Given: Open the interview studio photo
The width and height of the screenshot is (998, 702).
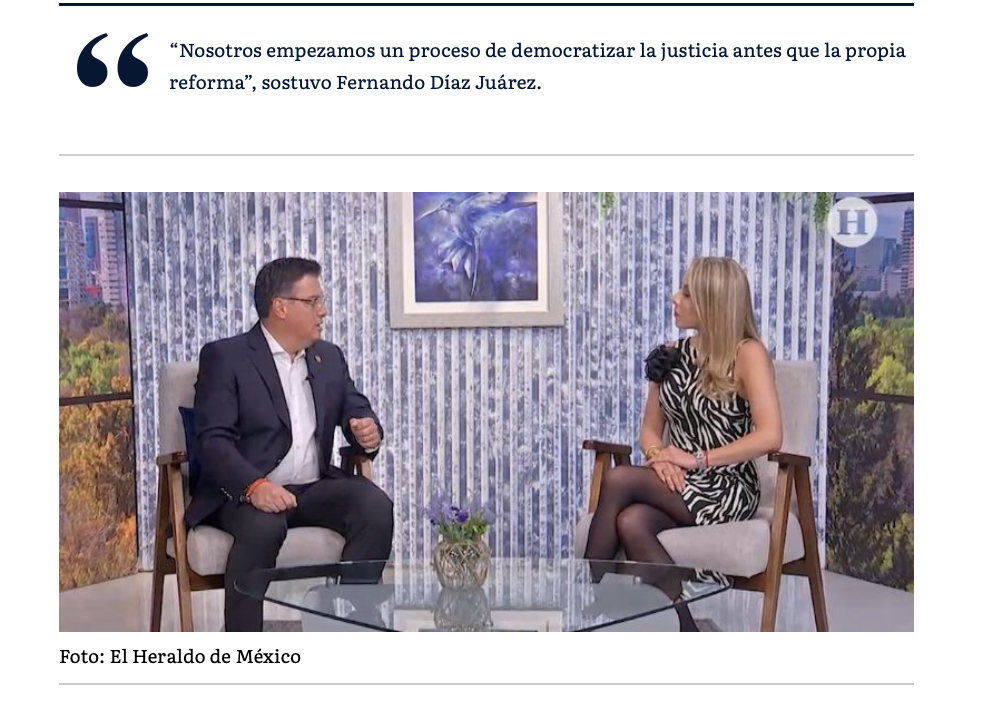Looking at the screenshot, I should 486,412.
